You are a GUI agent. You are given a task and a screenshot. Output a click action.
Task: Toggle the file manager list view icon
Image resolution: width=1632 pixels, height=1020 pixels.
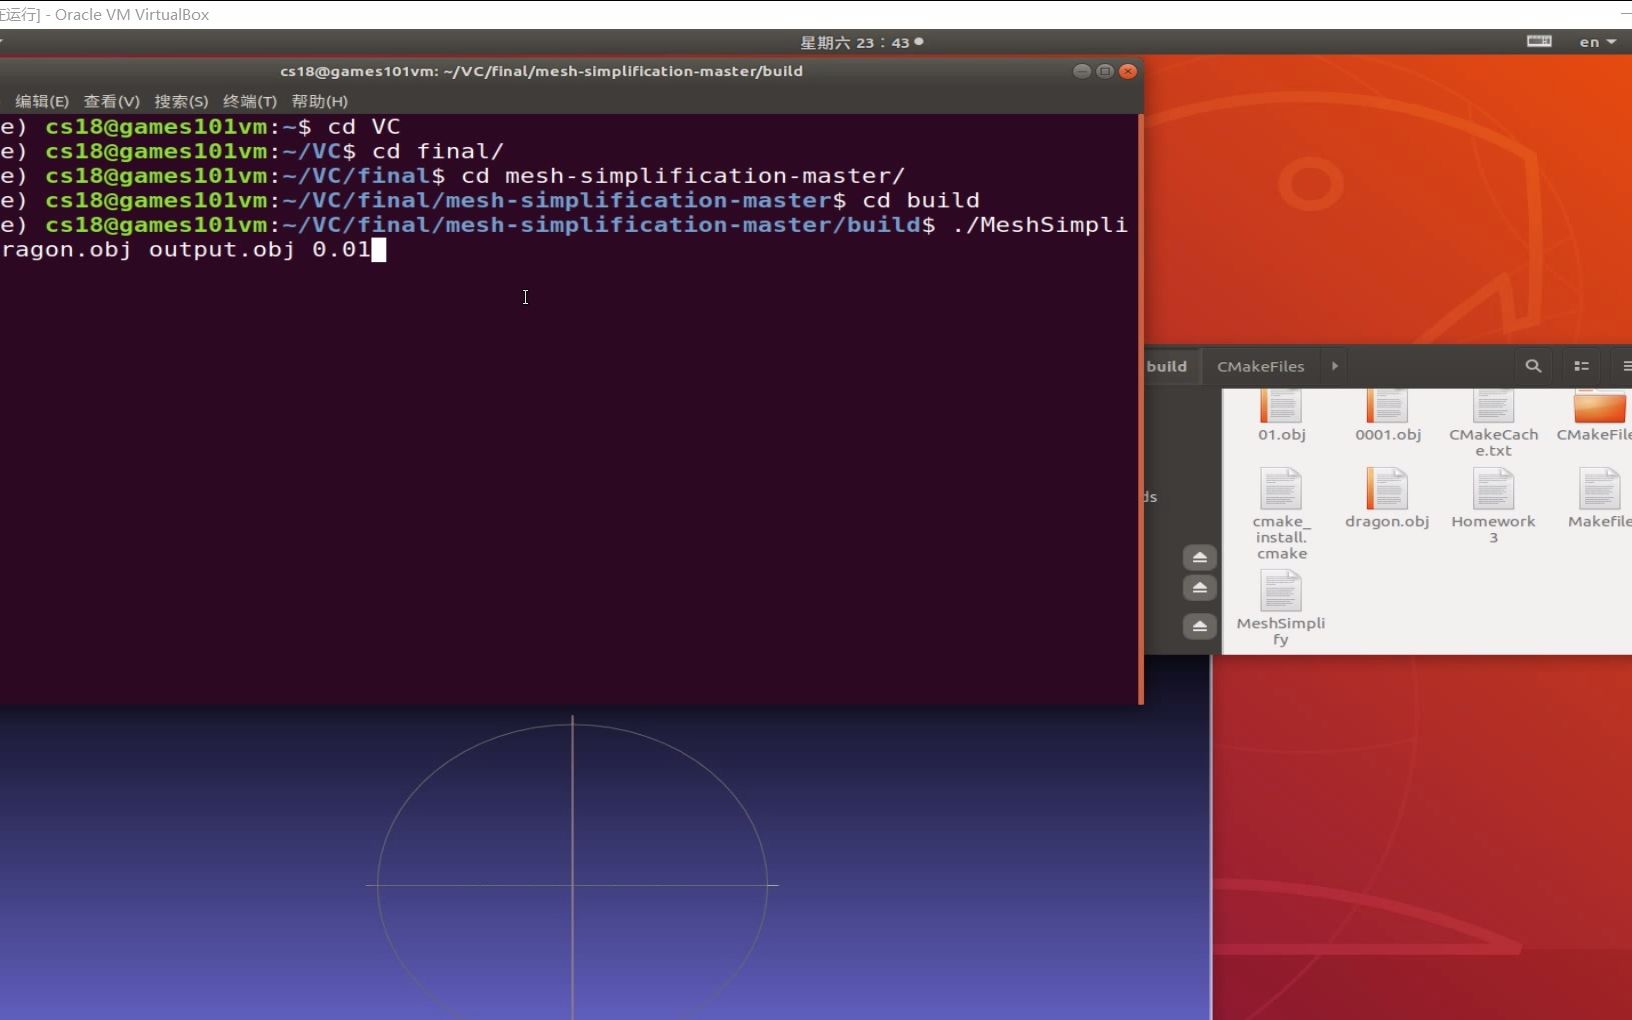pos(1582,366)
